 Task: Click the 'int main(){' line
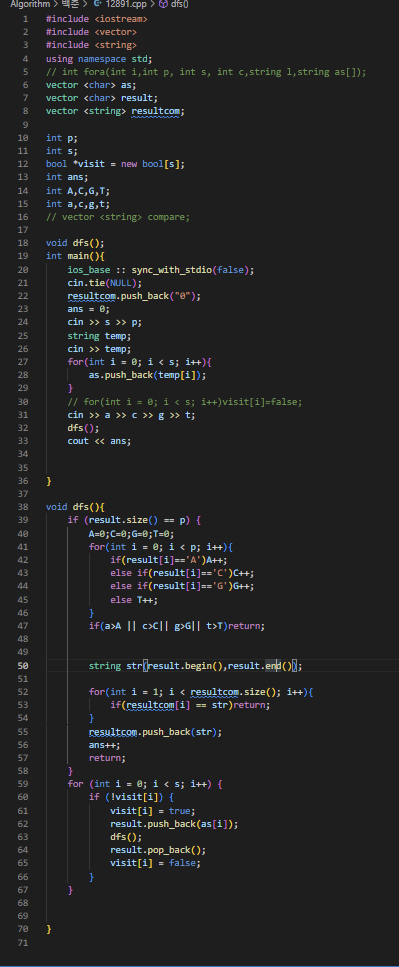pyautogui.click(x=75, y=256)
